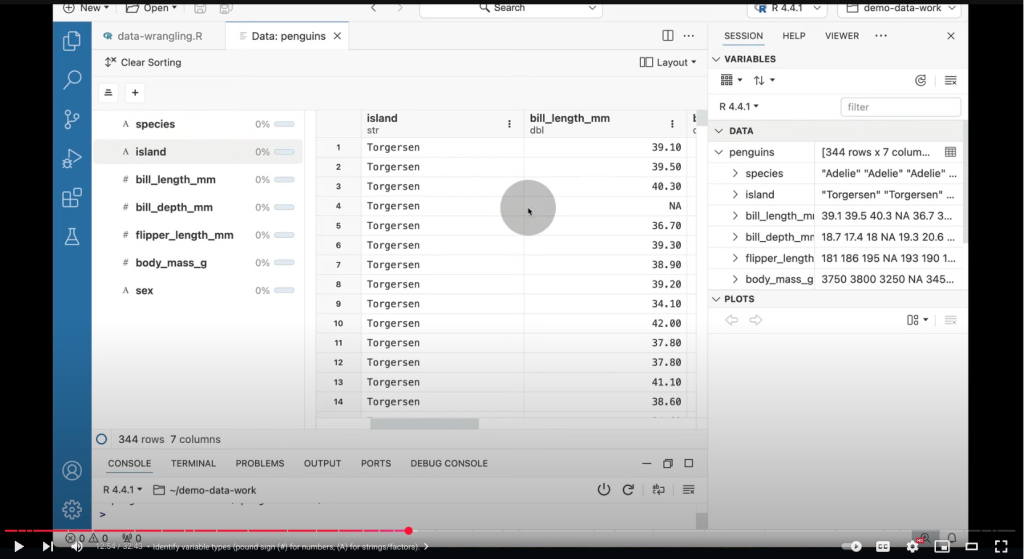
Task: Open the Testing flask view
Action: click(x=72, y=236)
